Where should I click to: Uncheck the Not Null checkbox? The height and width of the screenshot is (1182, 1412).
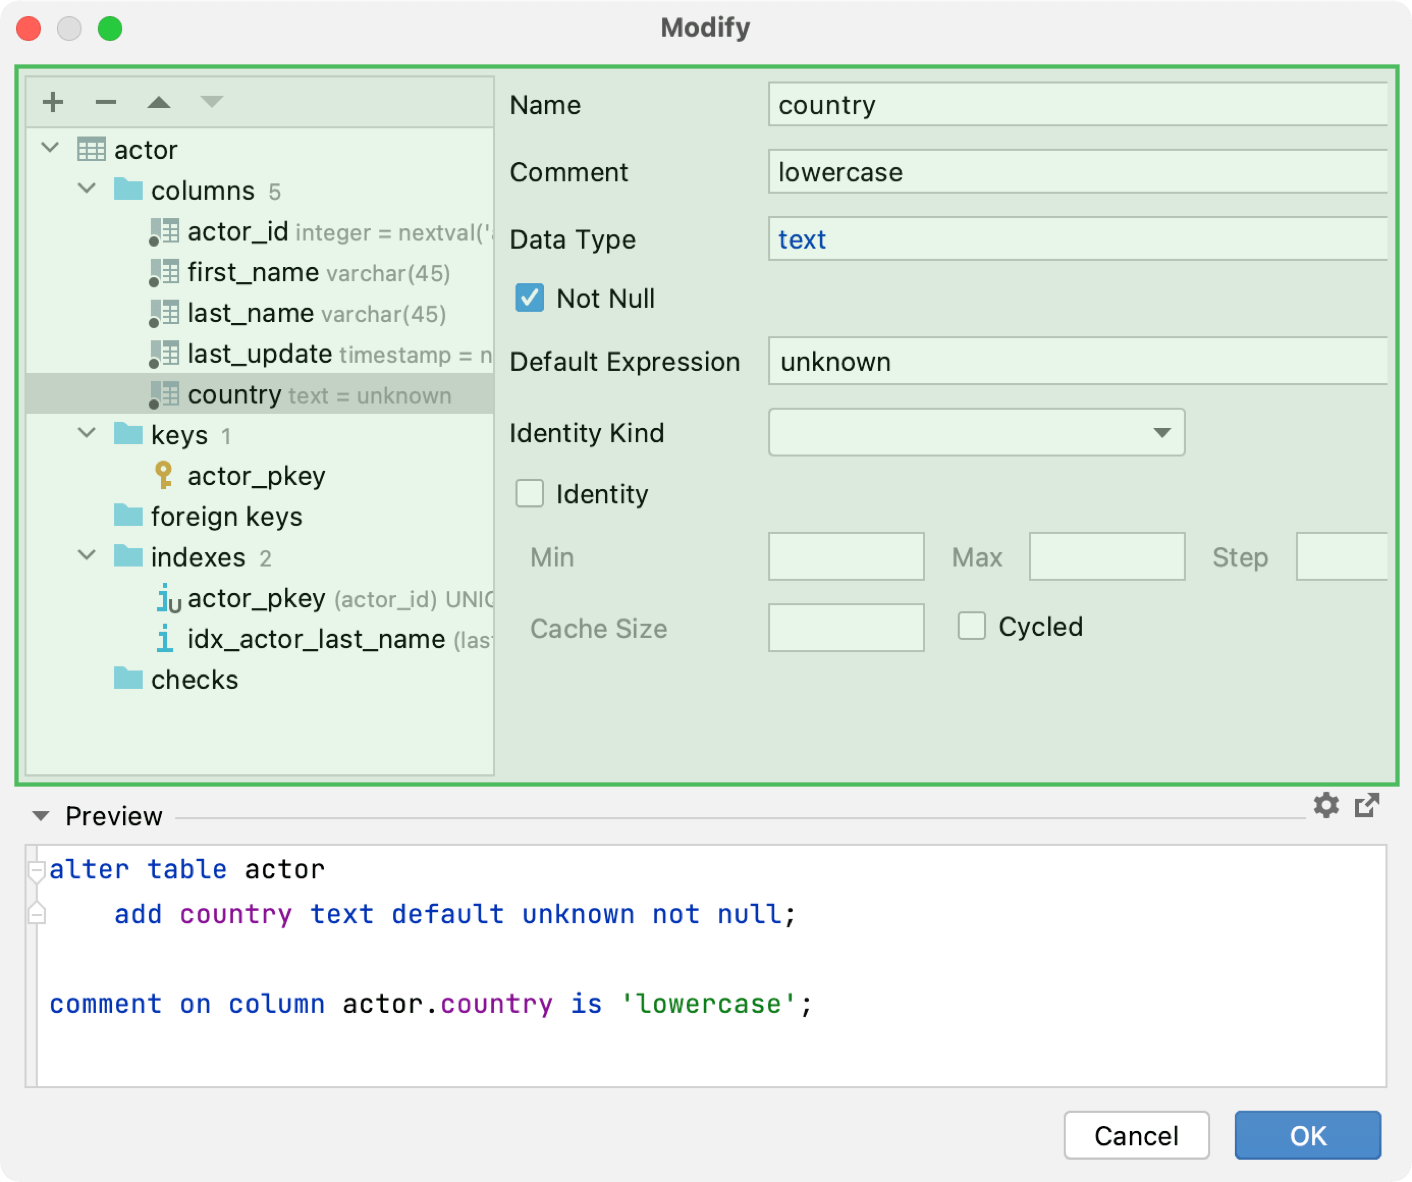(529, 297)
